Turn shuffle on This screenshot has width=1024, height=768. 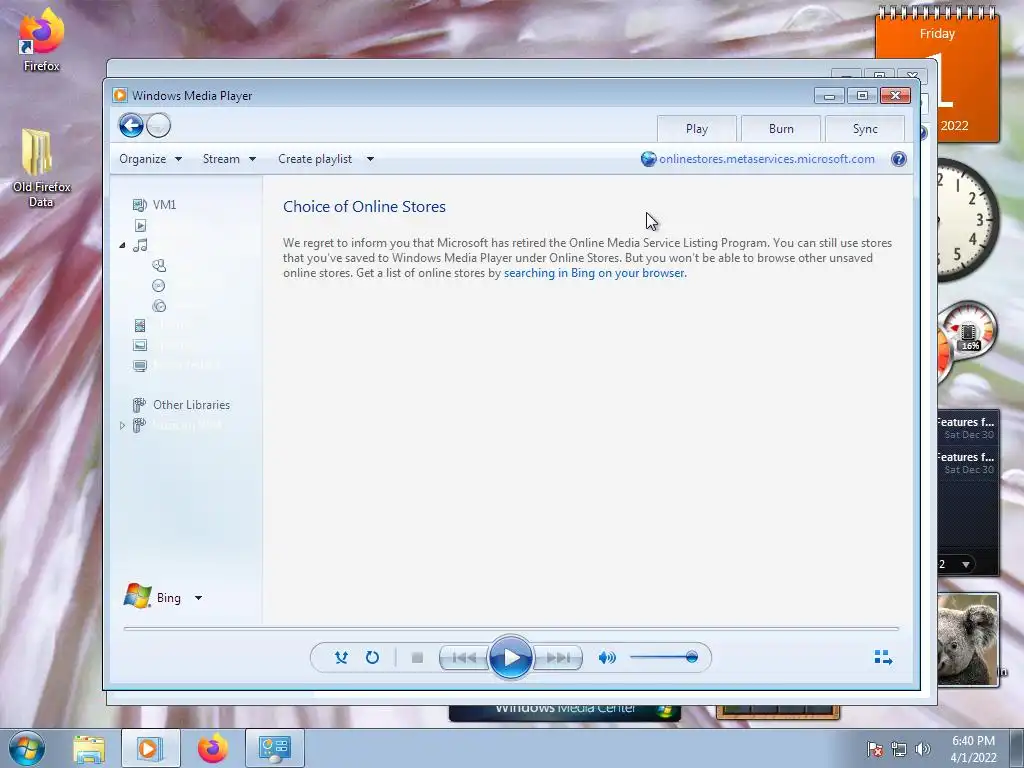pos(341,657)
